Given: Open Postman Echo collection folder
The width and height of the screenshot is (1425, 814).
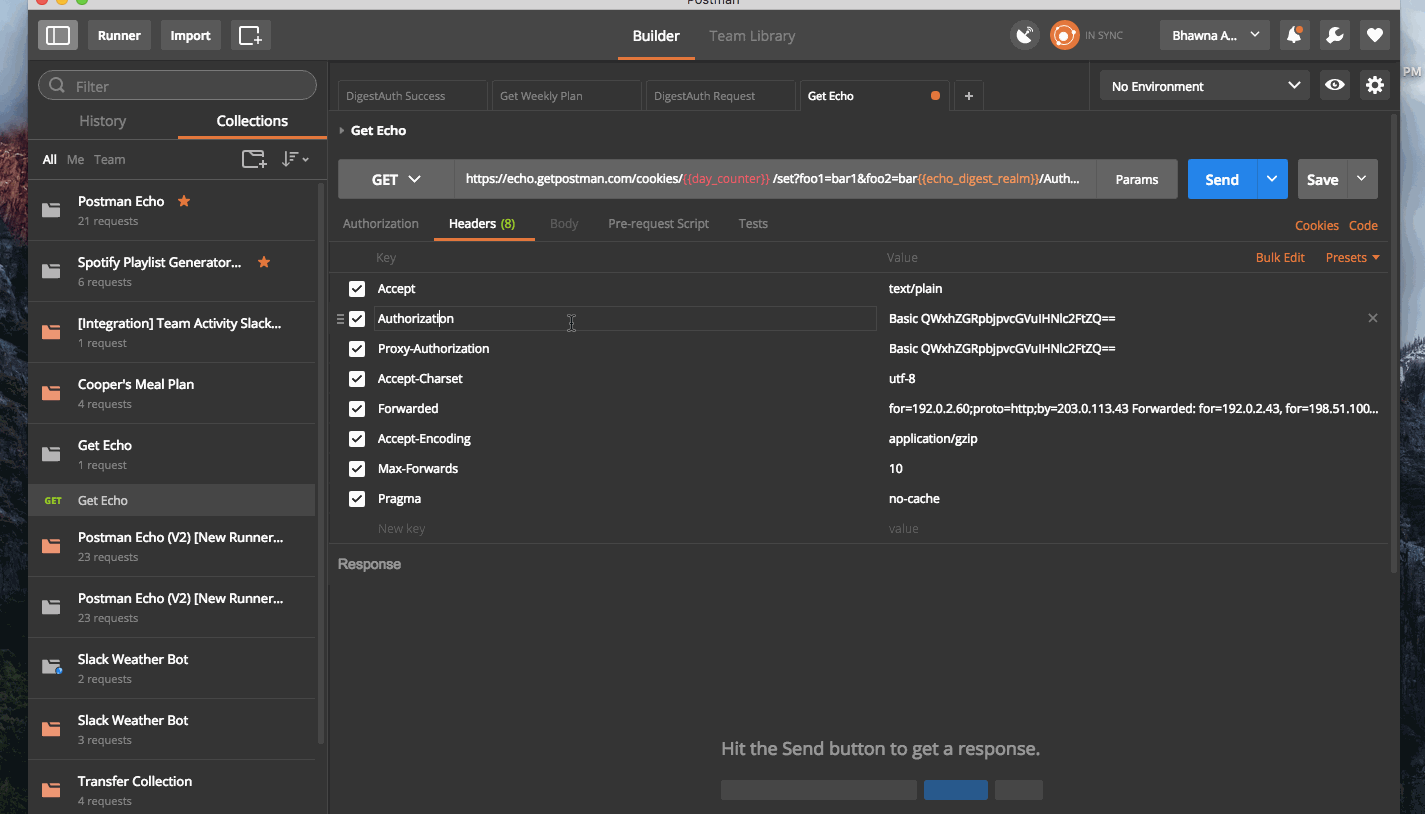Looking at the screenshot, I should point(50,210).
